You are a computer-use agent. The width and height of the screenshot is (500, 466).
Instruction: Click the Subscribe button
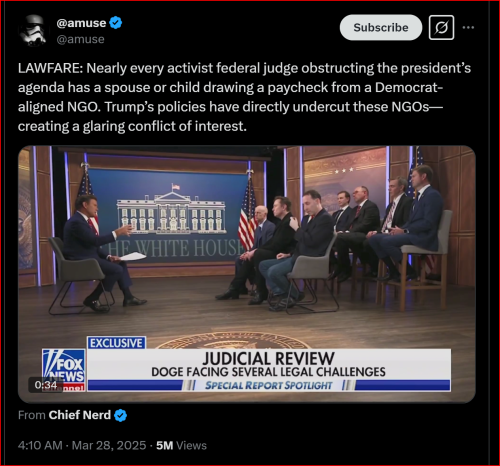(381, 28)
